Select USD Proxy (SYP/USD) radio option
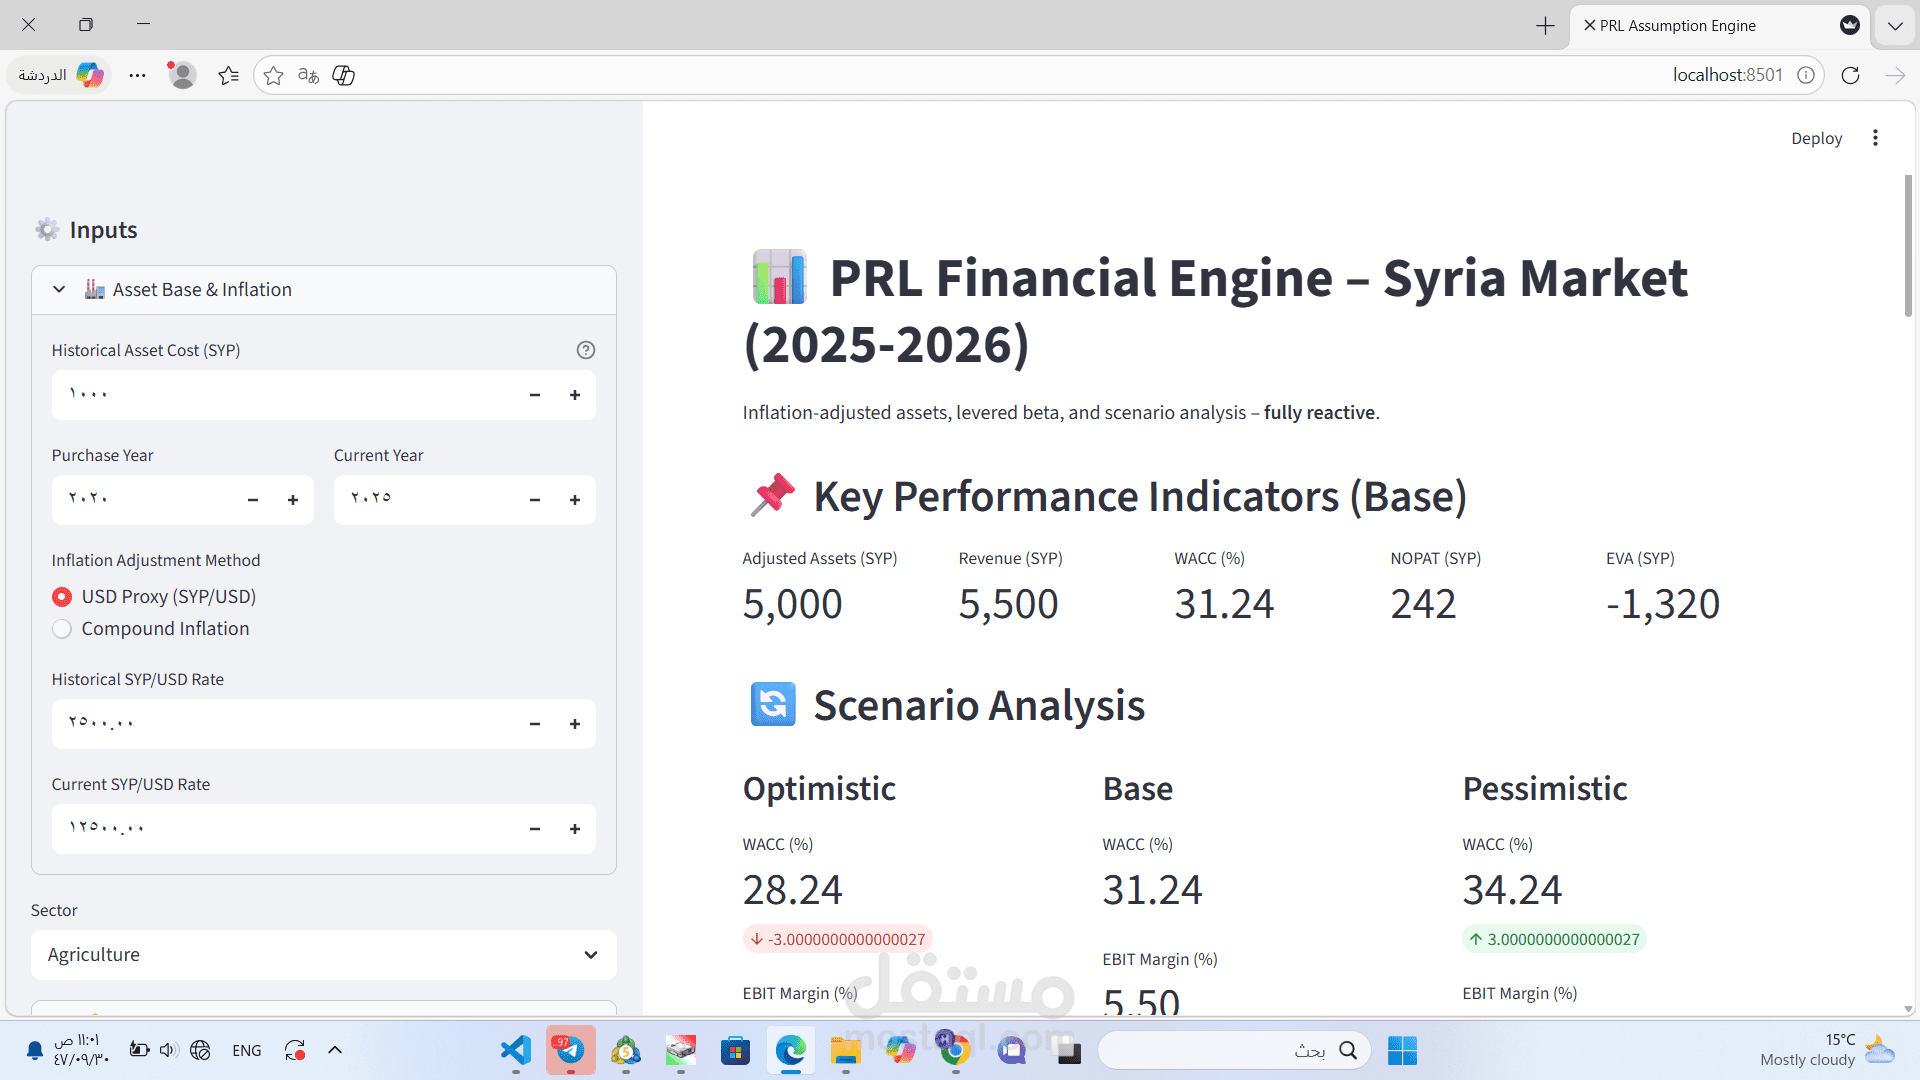The height and width of the screenshot is (1080, 1920). click(x=154, y=597)
